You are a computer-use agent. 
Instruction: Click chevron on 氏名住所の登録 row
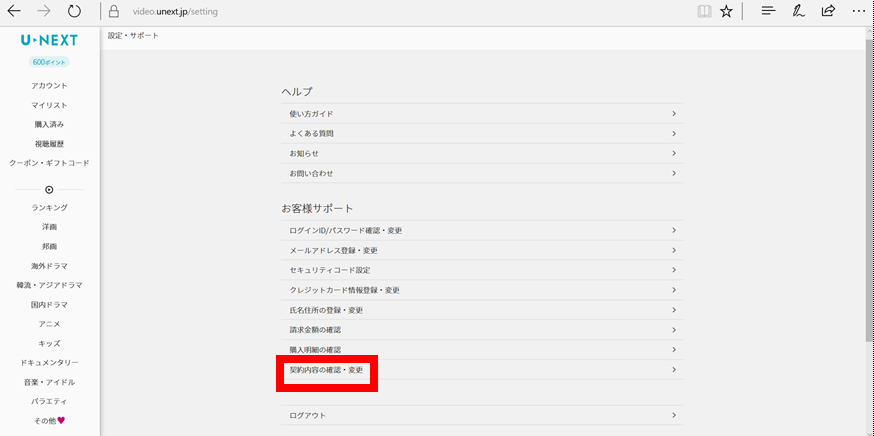tap(674, 310)
